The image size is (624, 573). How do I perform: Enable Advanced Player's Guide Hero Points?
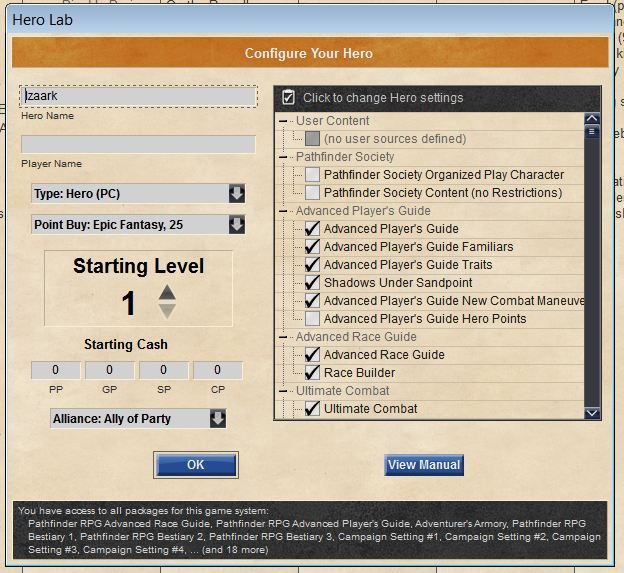tap(312, 318)
